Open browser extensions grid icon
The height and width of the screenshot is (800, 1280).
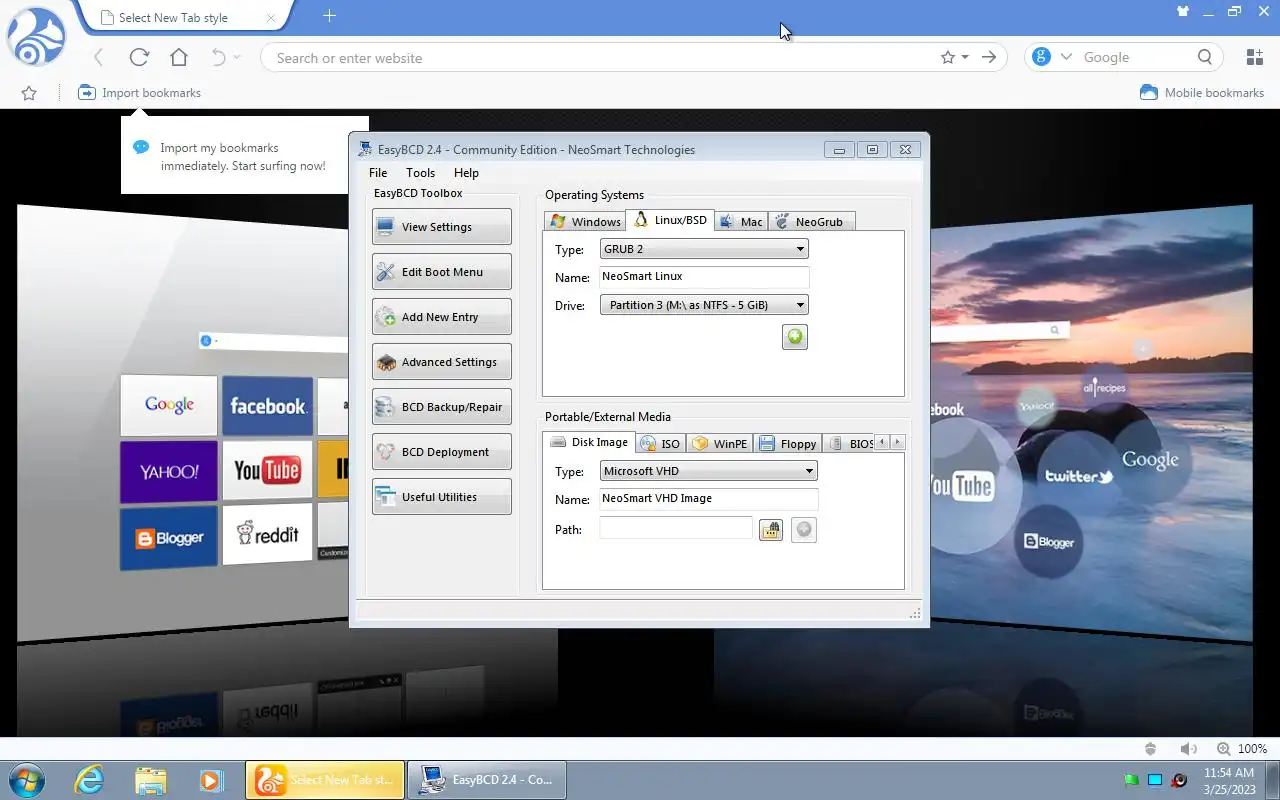[x=1254, y=57]
